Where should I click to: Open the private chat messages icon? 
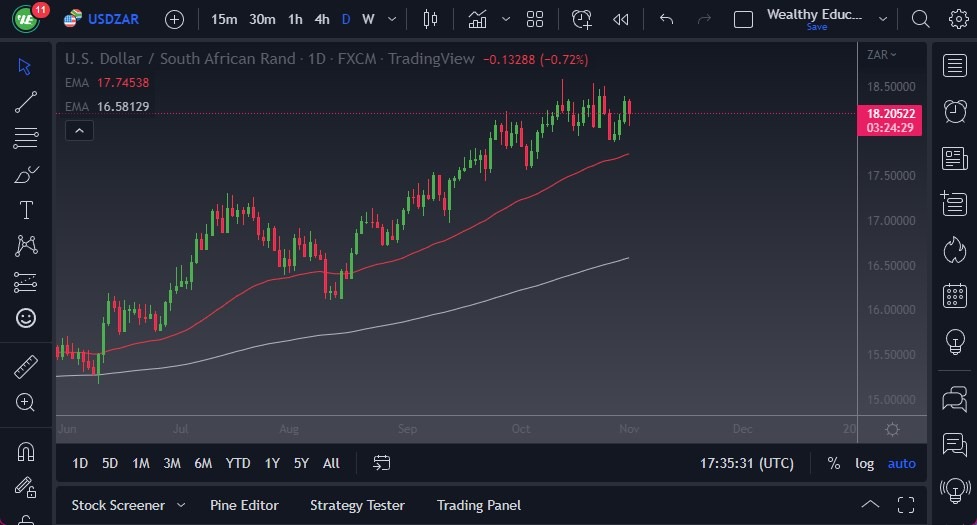[x=955, y=445]
